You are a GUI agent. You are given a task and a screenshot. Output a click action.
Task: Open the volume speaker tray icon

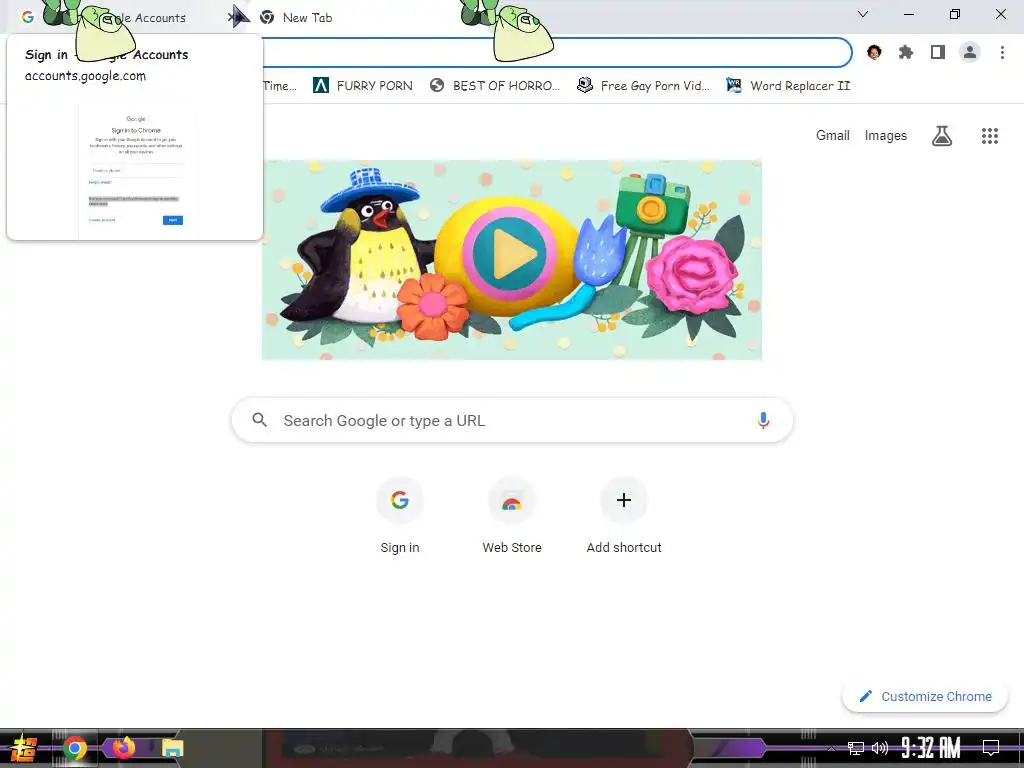click(880, 748)
